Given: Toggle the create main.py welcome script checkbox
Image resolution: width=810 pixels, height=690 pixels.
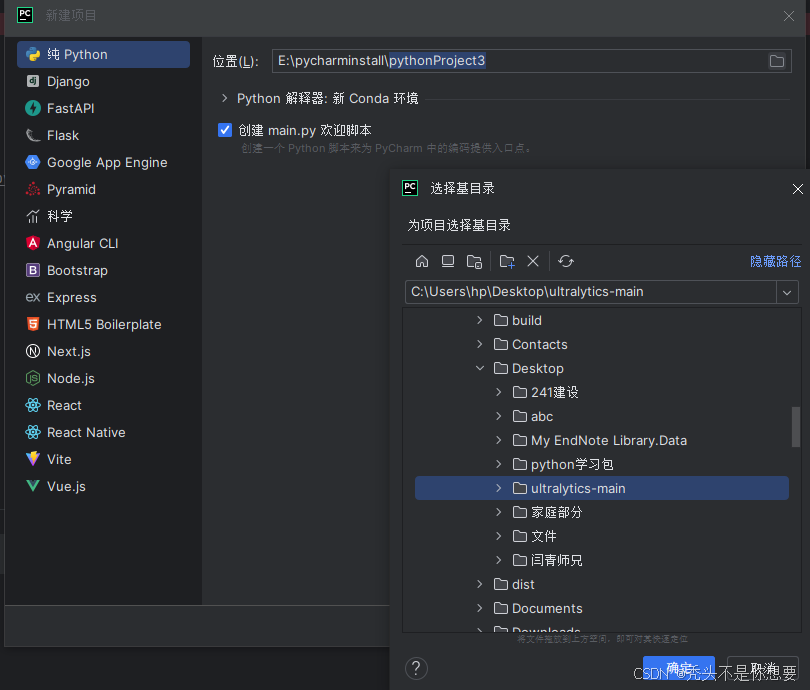Looking at the screenshot, I should coord(225,130).
